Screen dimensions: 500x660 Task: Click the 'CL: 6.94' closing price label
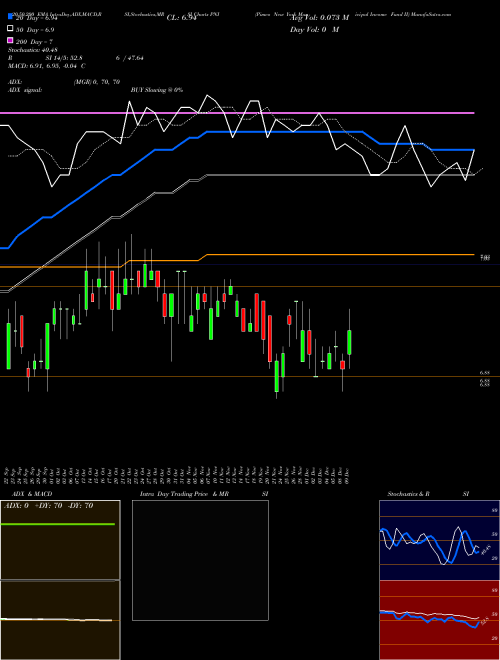tap(182, 18)
